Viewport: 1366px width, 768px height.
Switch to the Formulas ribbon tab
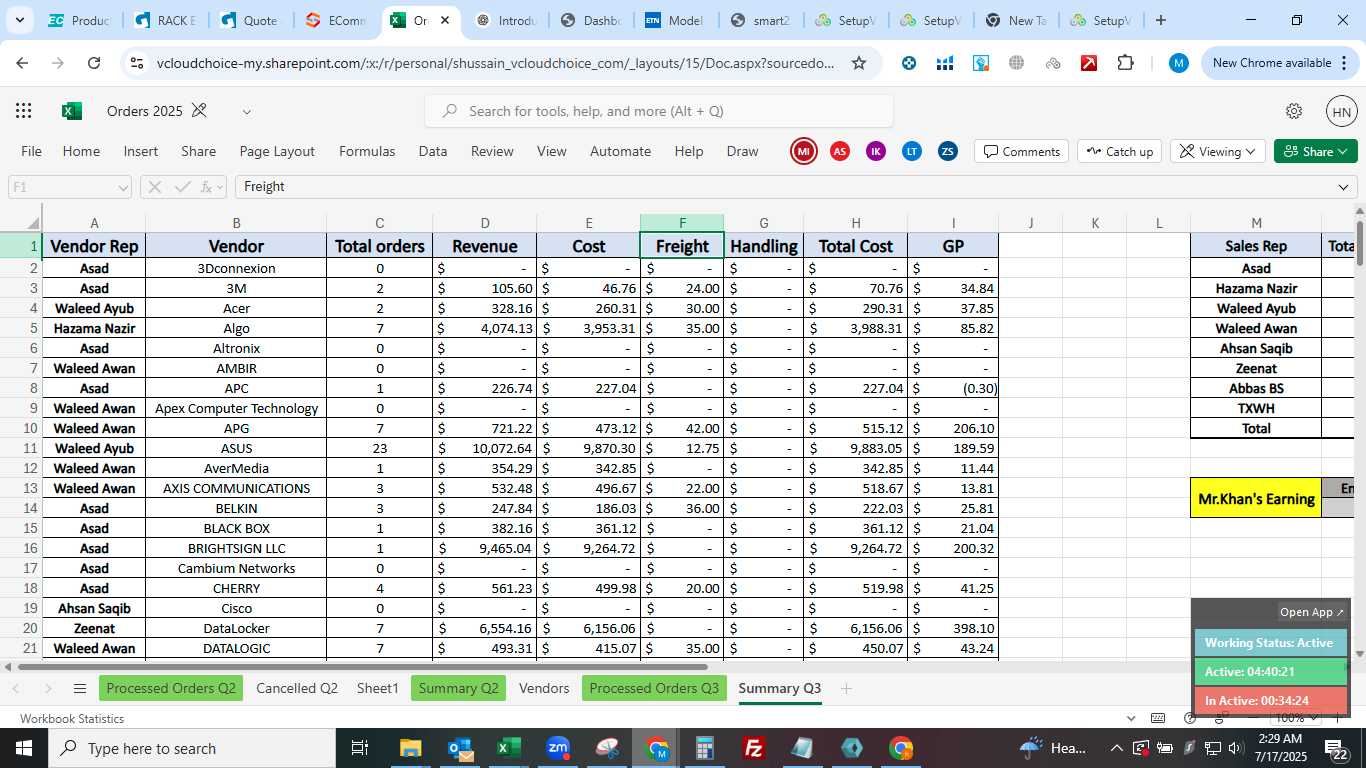(367, 151)
